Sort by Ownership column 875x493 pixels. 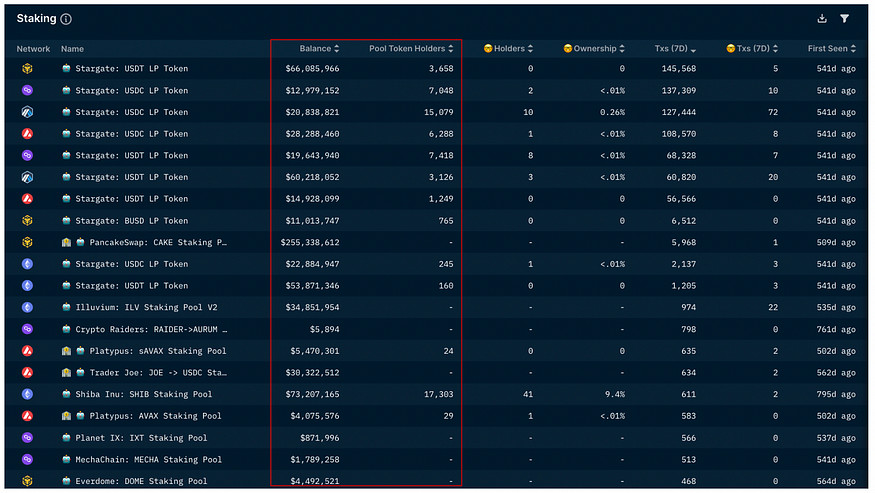(594, 49)
